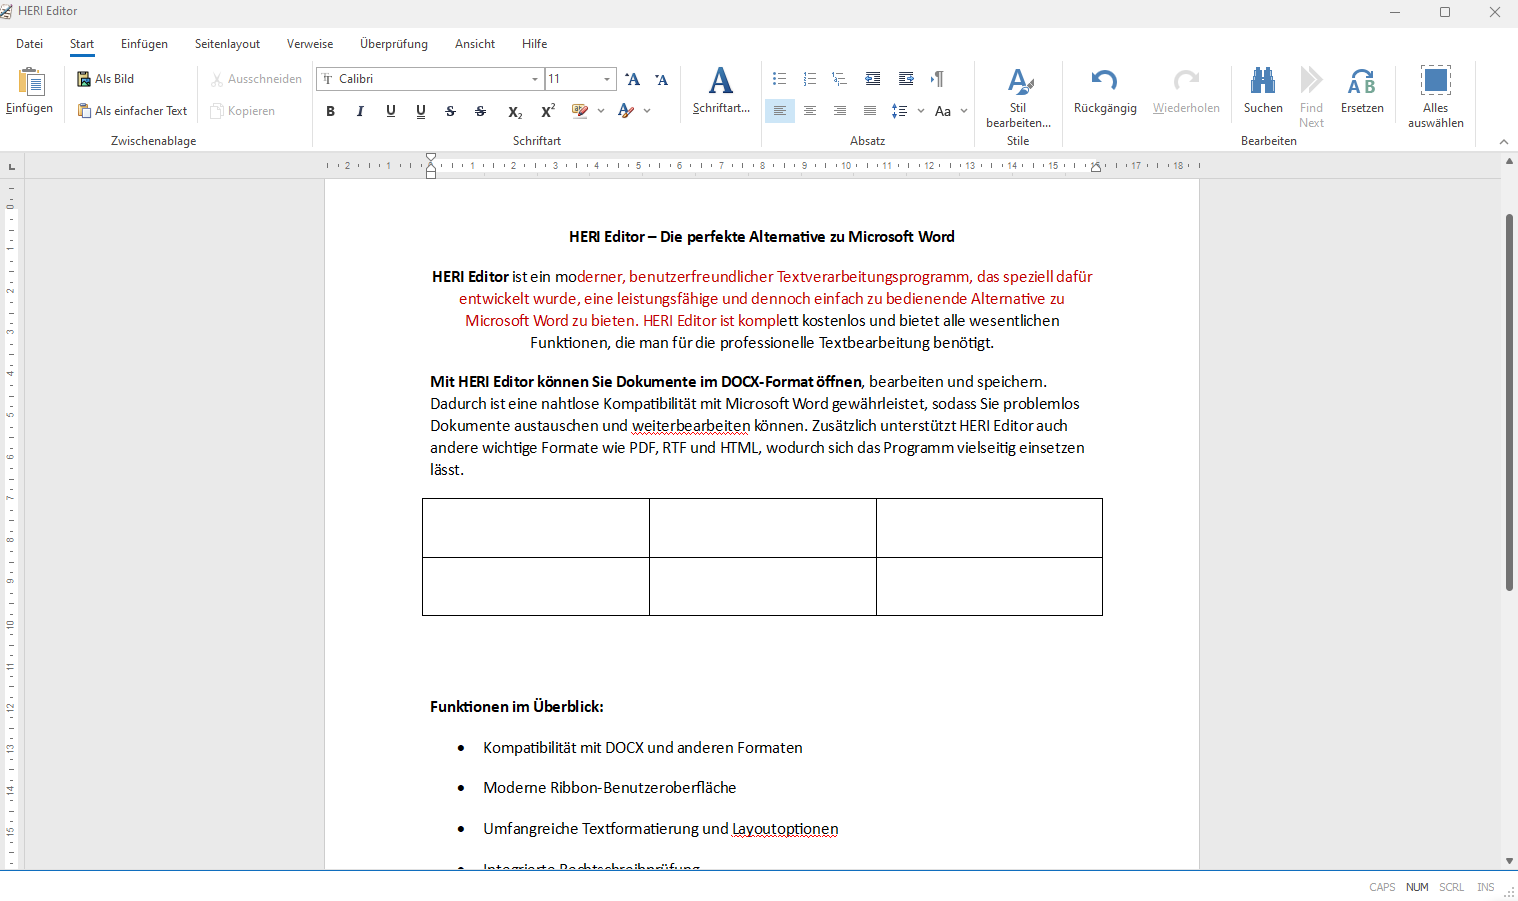The width and height of the screenshot is (1518, 901).
Task: Click the scroll down arrow
Action: tap(1510, 861)
